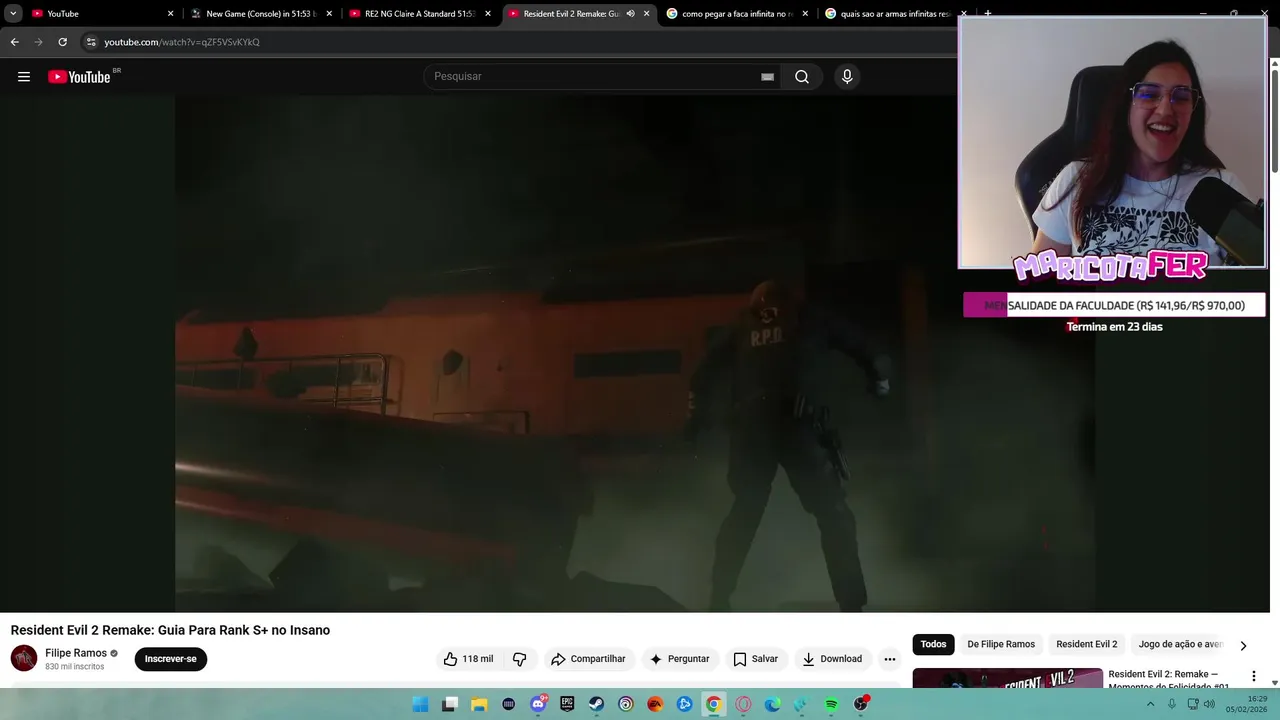Close the RE2 NG Claire A Standard tab

point(488,14)
